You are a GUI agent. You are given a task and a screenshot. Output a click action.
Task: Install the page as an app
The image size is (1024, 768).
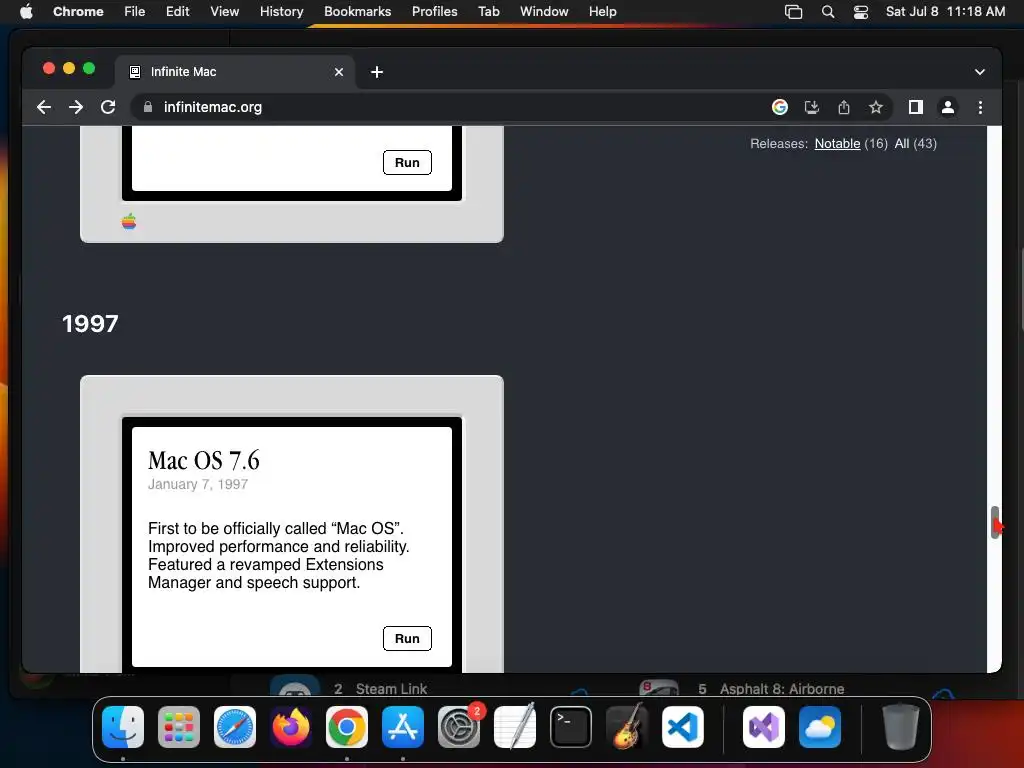(812, 107)
